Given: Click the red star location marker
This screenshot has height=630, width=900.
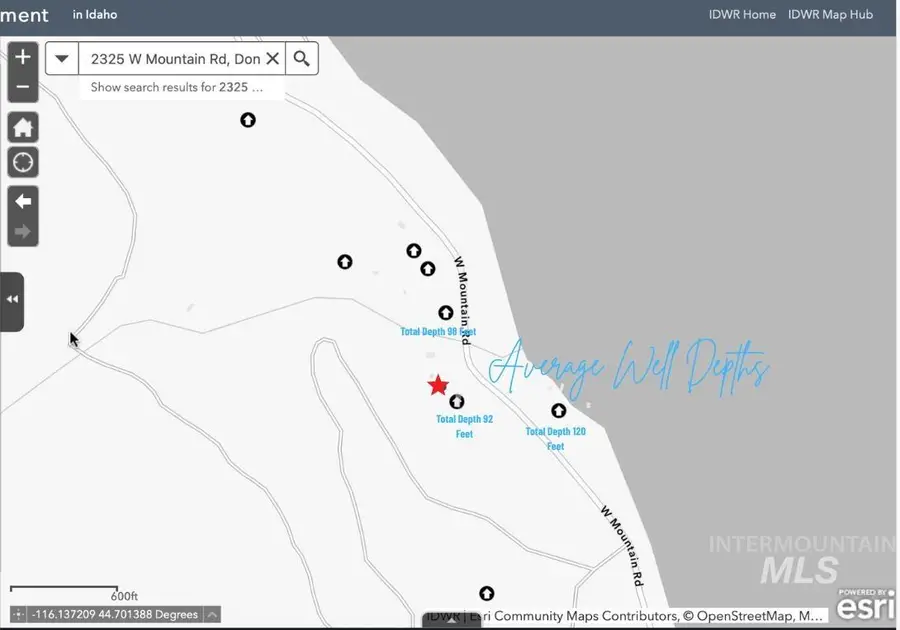Looking at the screenshot, I should (x=438, y=385).
